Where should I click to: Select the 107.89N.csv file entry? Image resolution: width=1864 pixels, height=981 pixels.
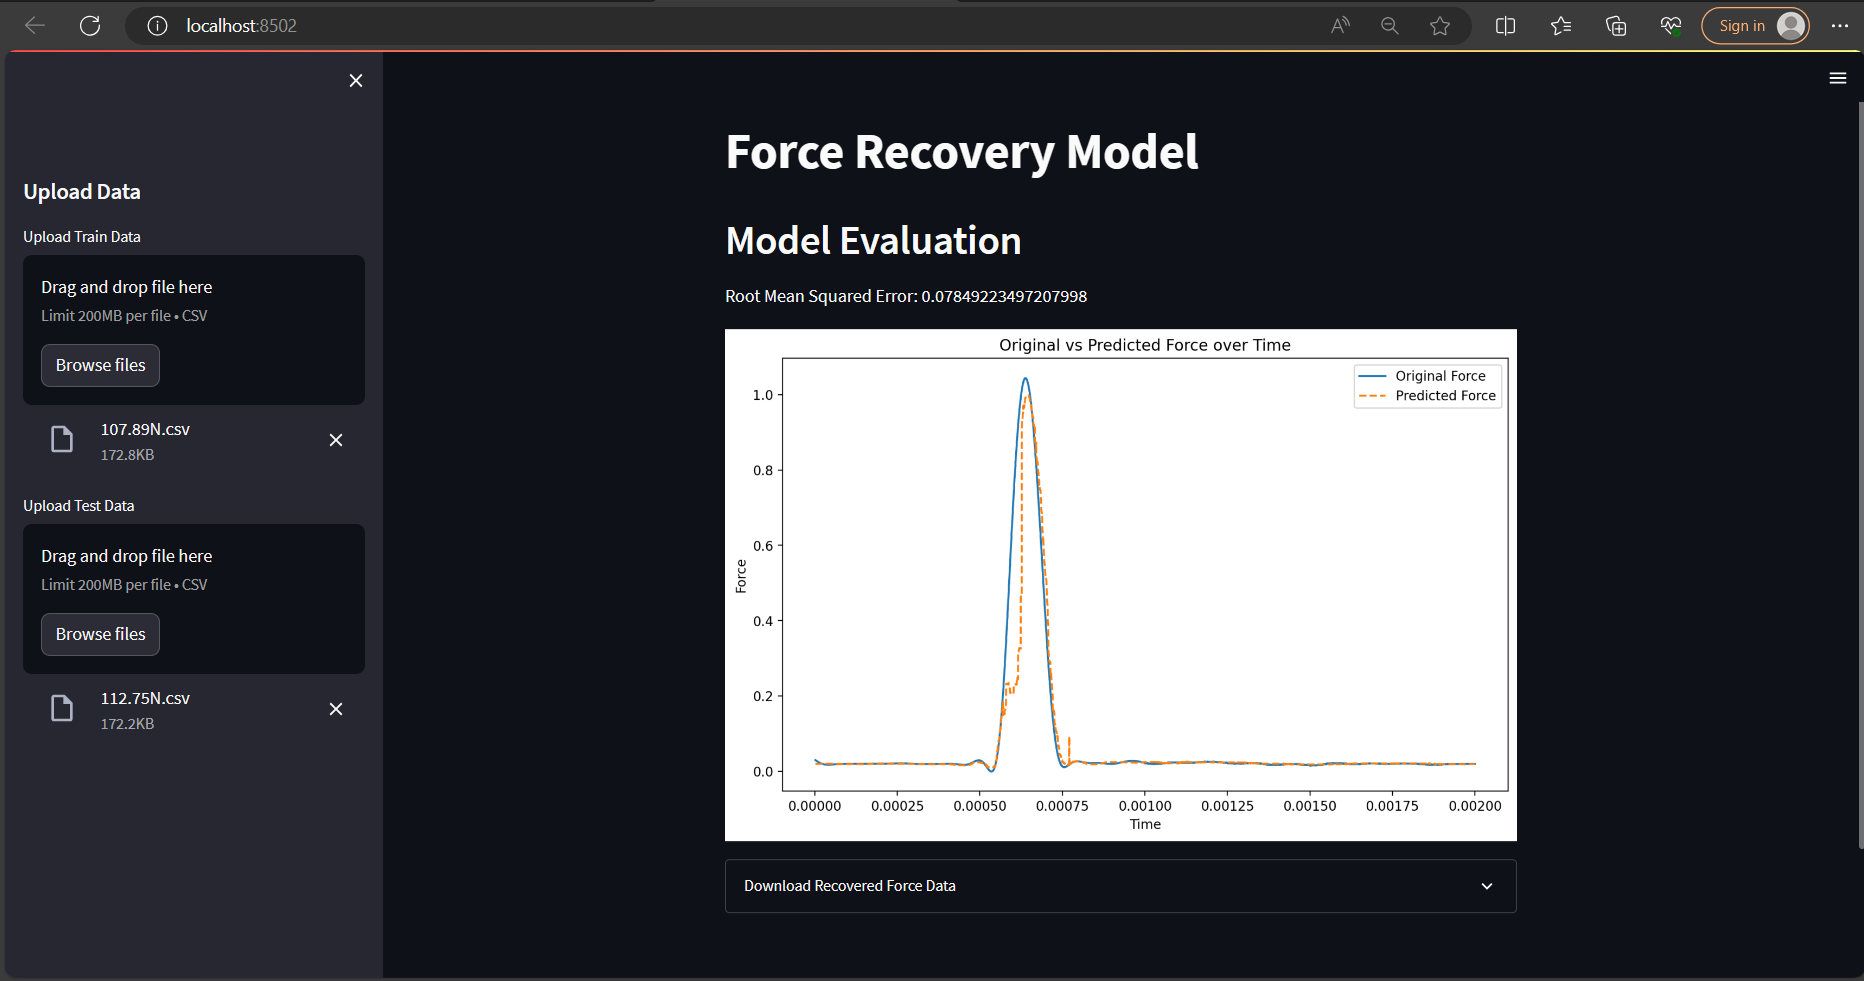click(145, 440)
